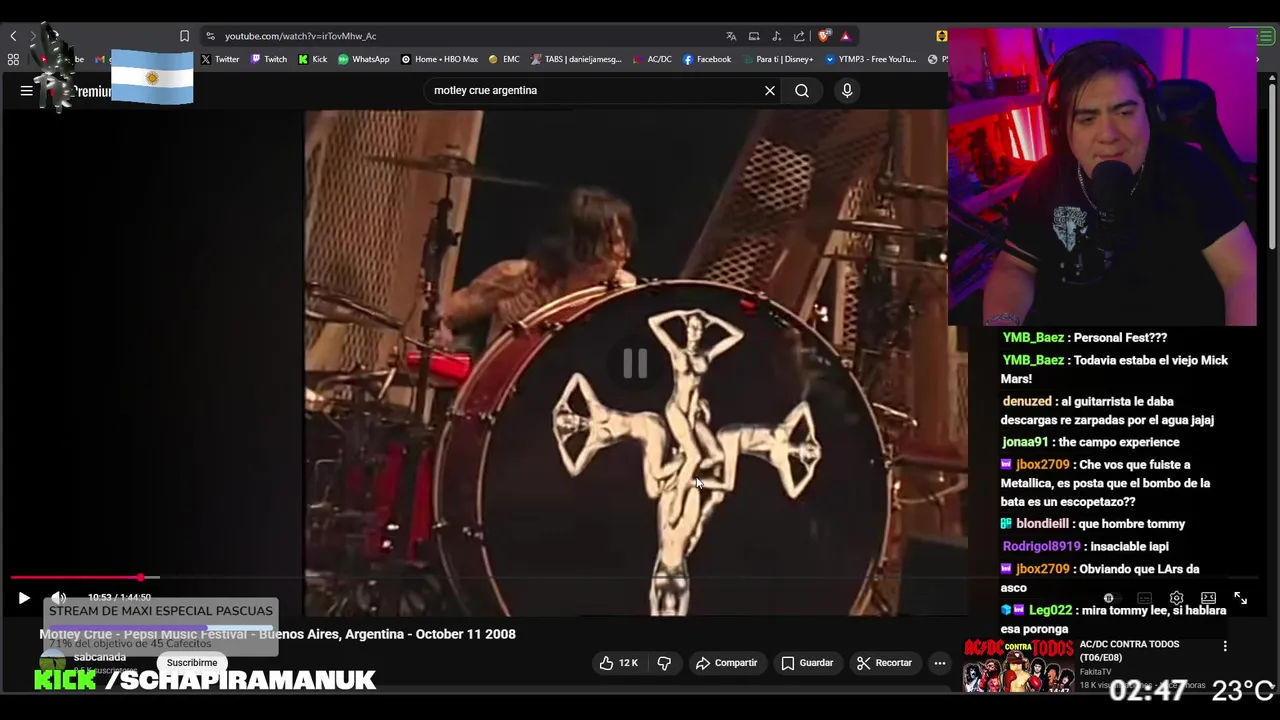Open the YTMP3 Free YouTube bookmark
The width and height of the screenshot is (1280, 720).
click(870, 59)
